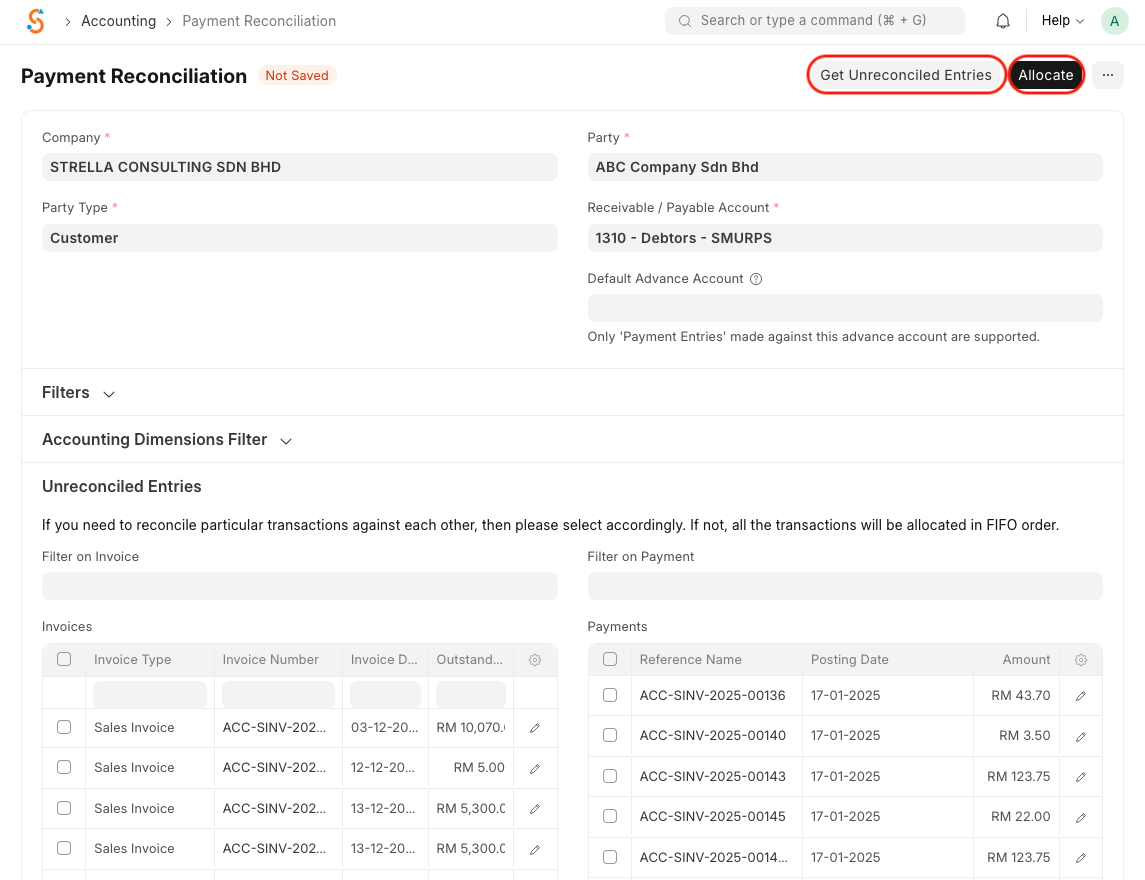Open the notifications bell

tap(1002, 21)
